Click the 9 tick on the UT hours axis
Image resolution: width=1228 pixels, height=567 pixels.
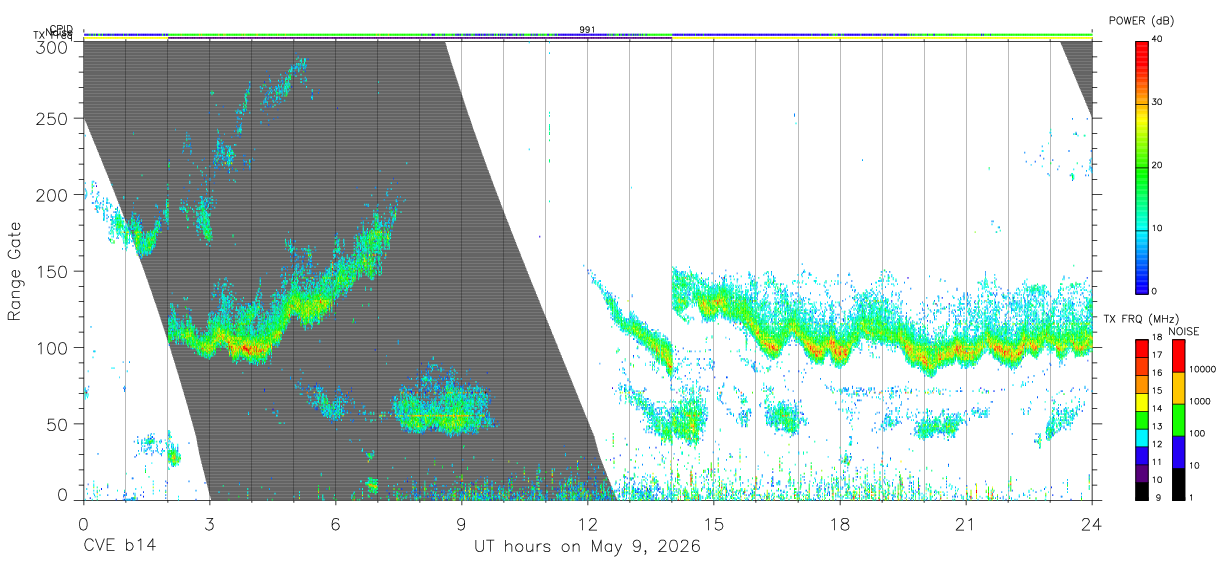461,524
